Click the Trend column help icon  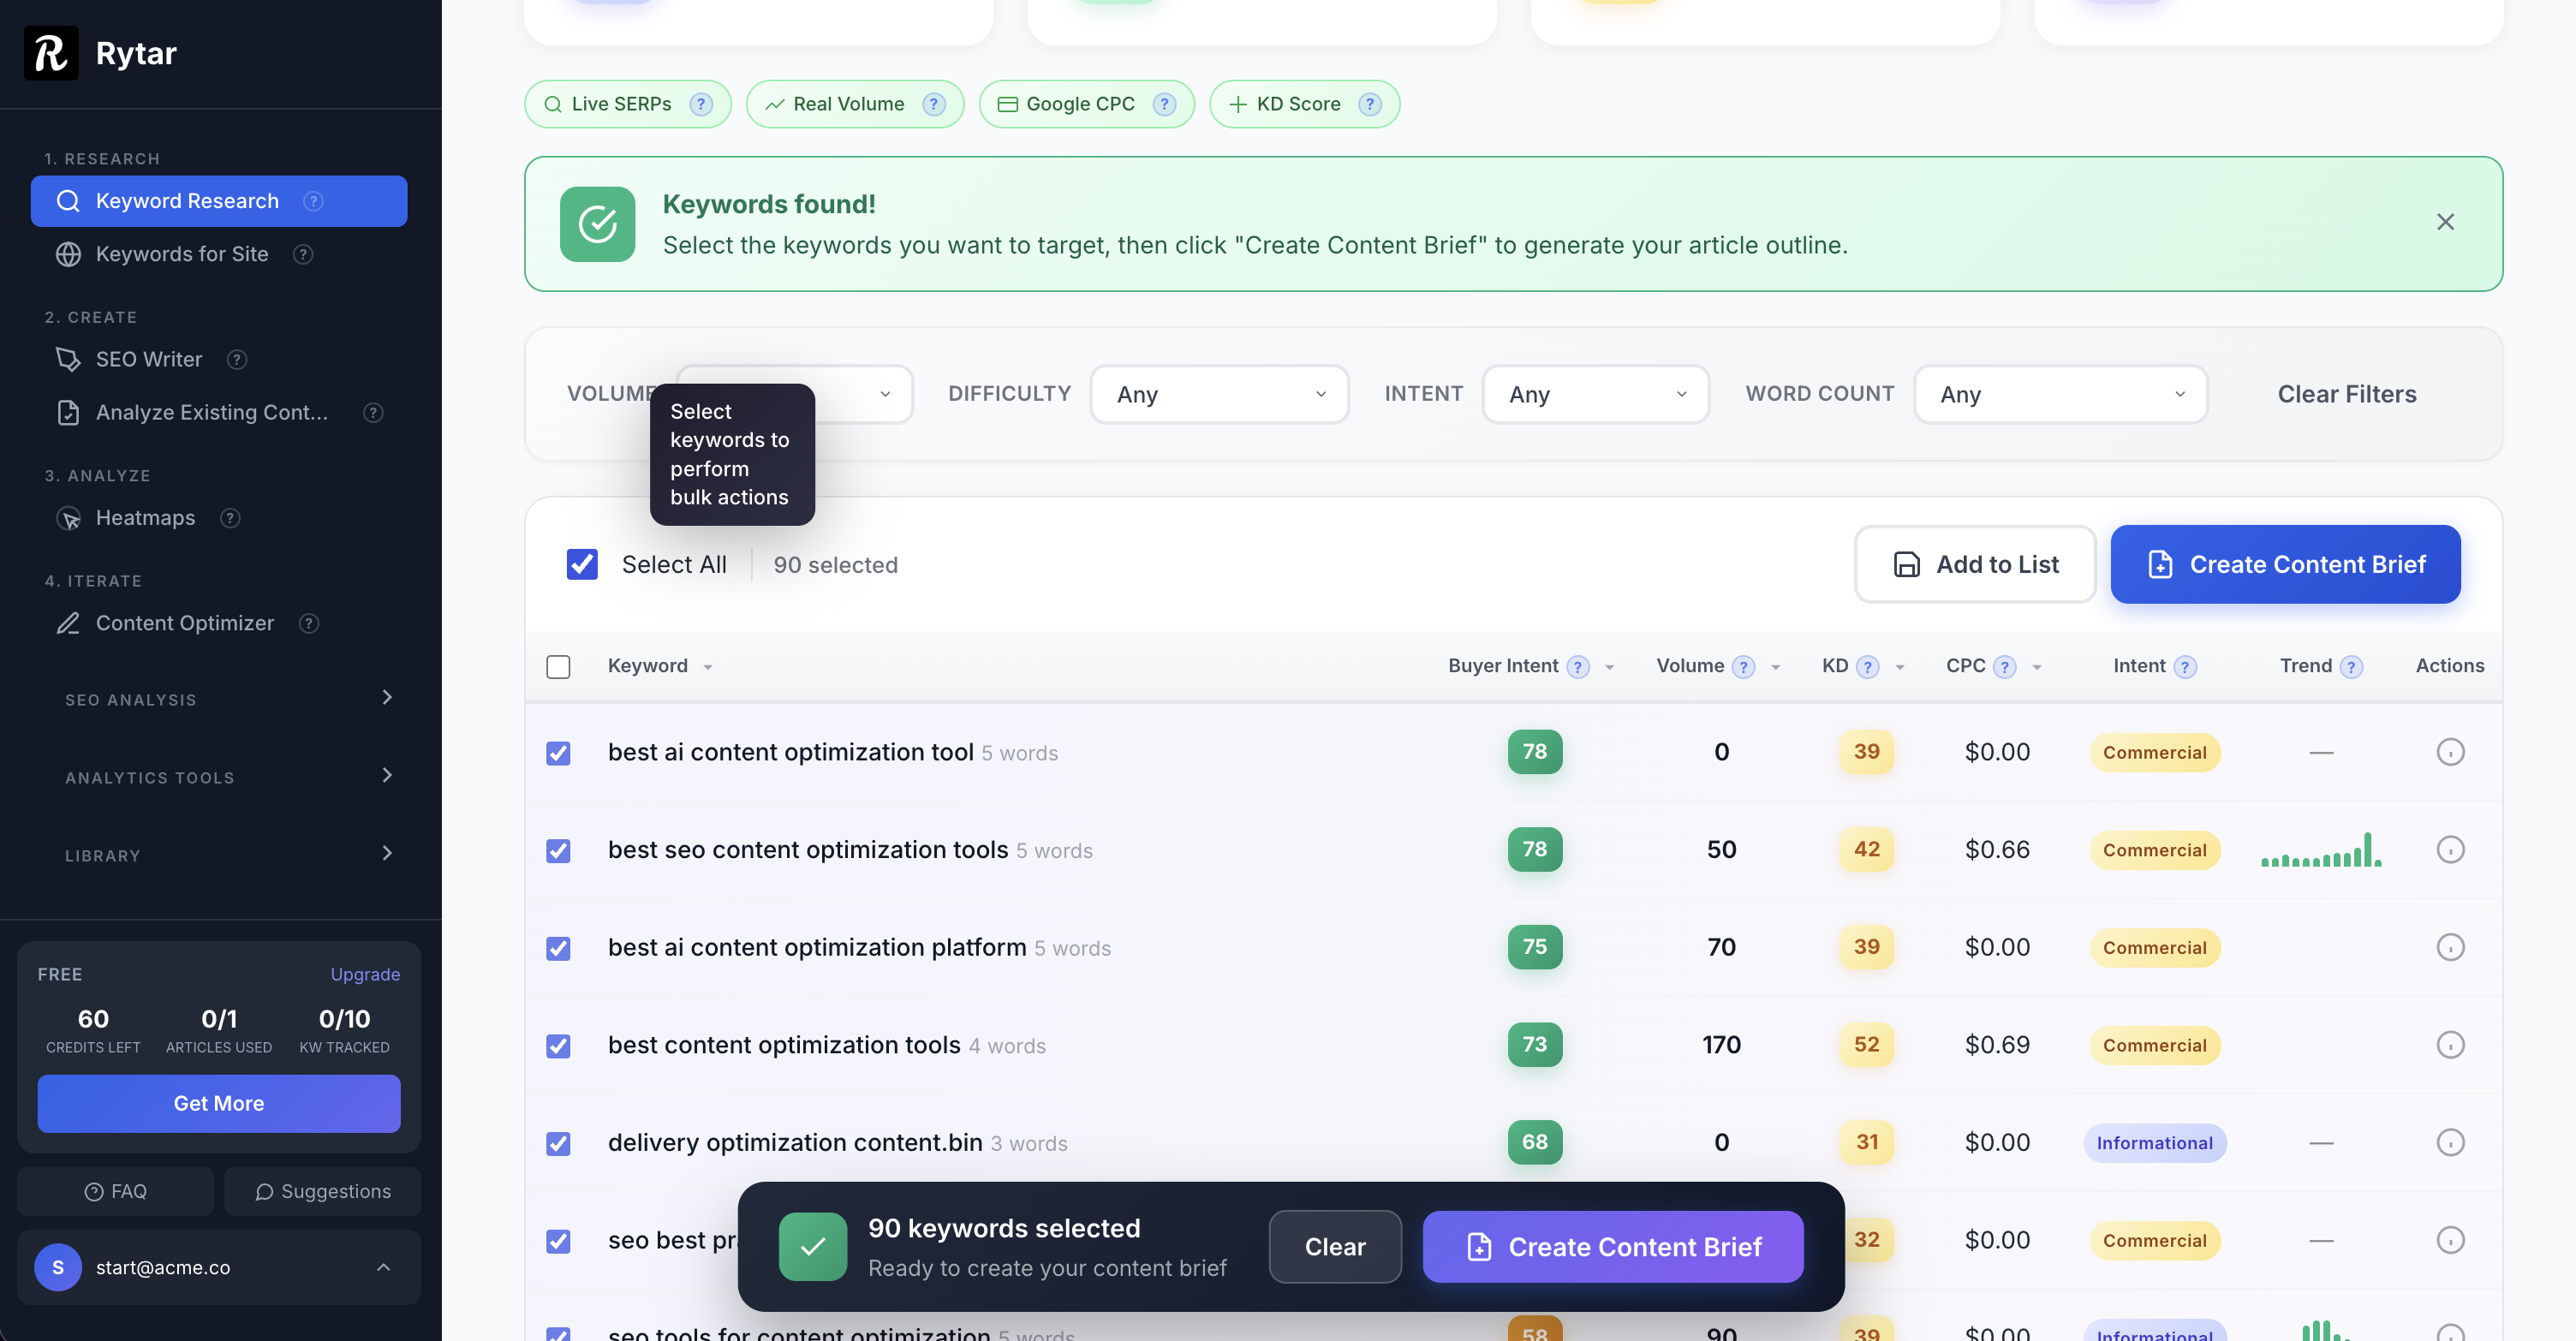click(x=2351, y=667)
